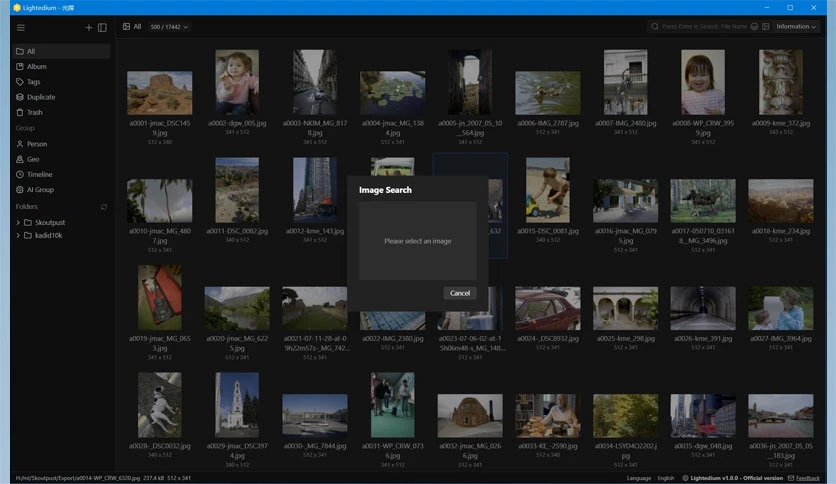Click the plus add icon in sidebar header
This screenshot has width=836, height=484.
(89, 27)
